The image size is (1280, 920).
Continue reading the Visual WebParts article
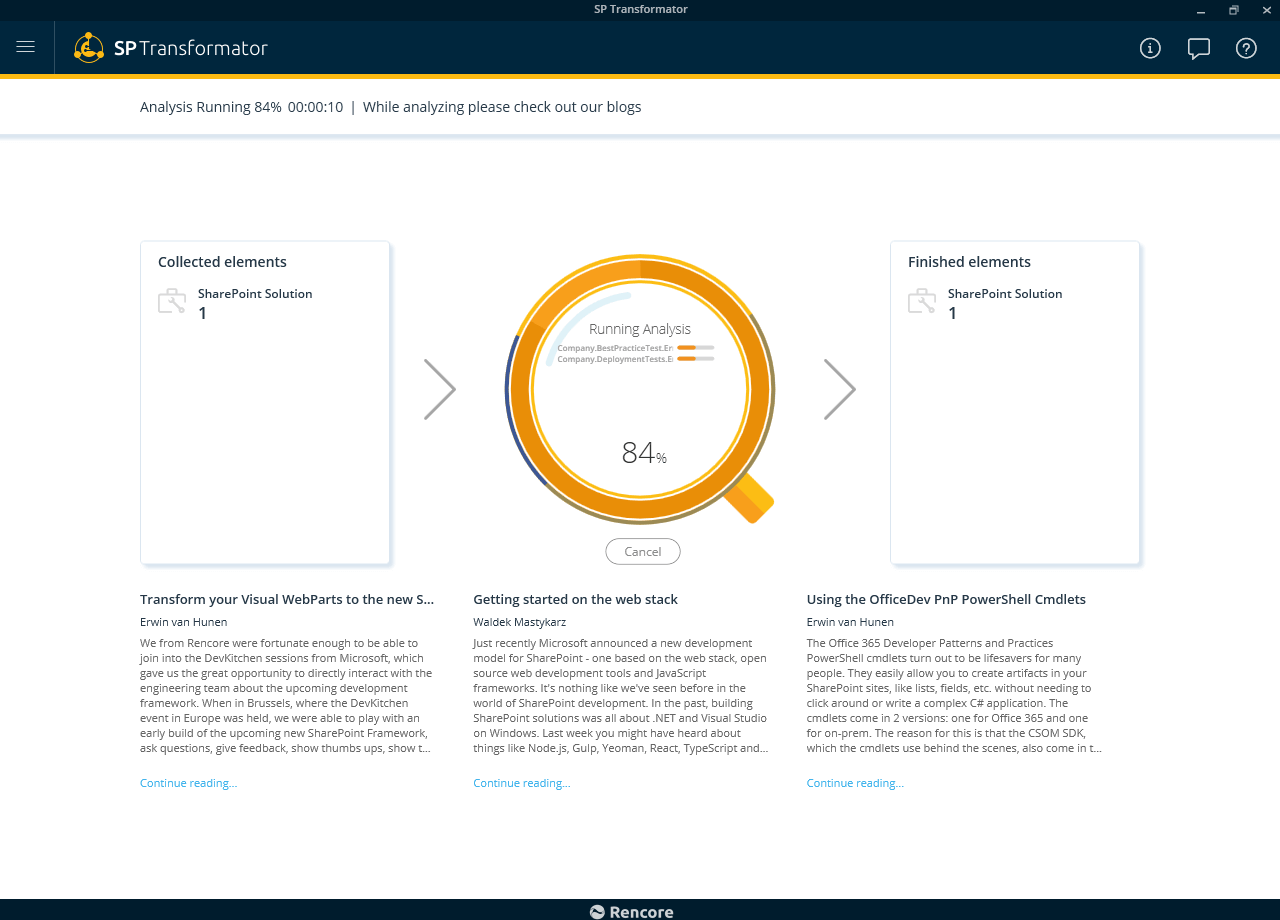(x=188, y=783)
